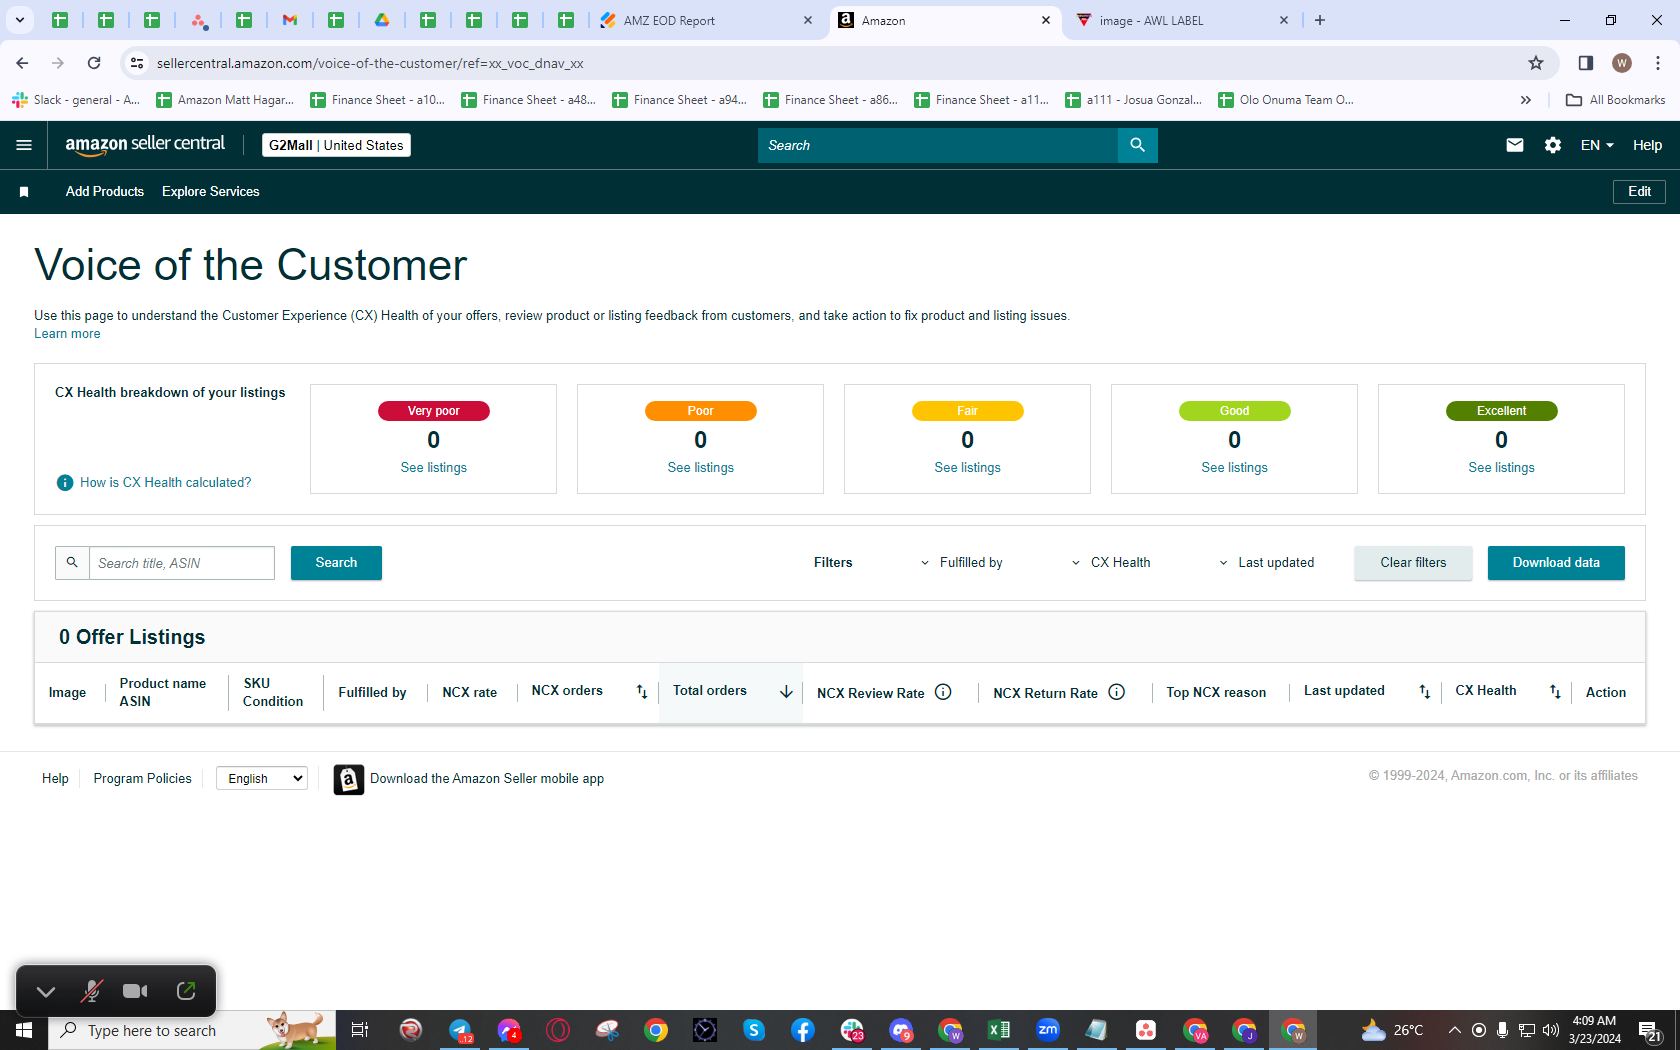
Task: Click Clear filters button
Action: click(x=1413, y=563)
